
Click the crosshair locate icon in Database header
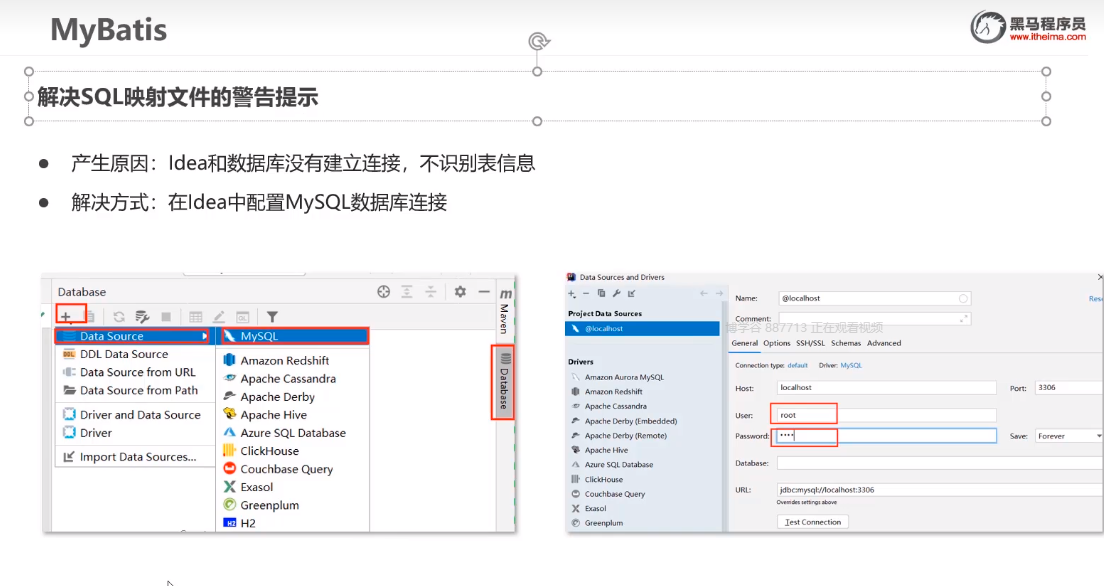tap(384, 292)
